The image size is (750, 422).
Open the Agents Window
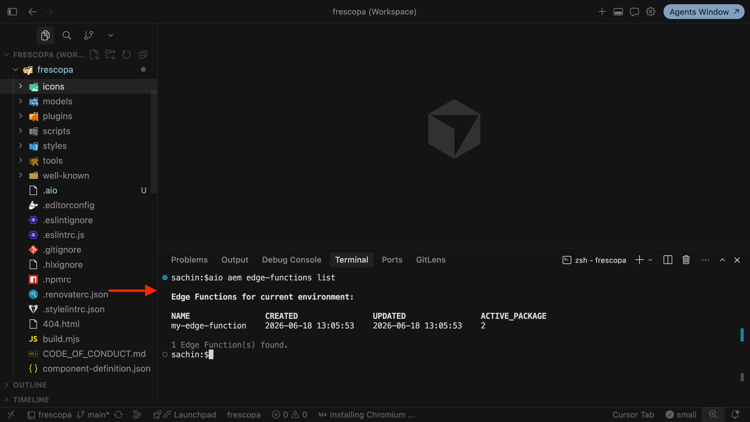[704, 11]
